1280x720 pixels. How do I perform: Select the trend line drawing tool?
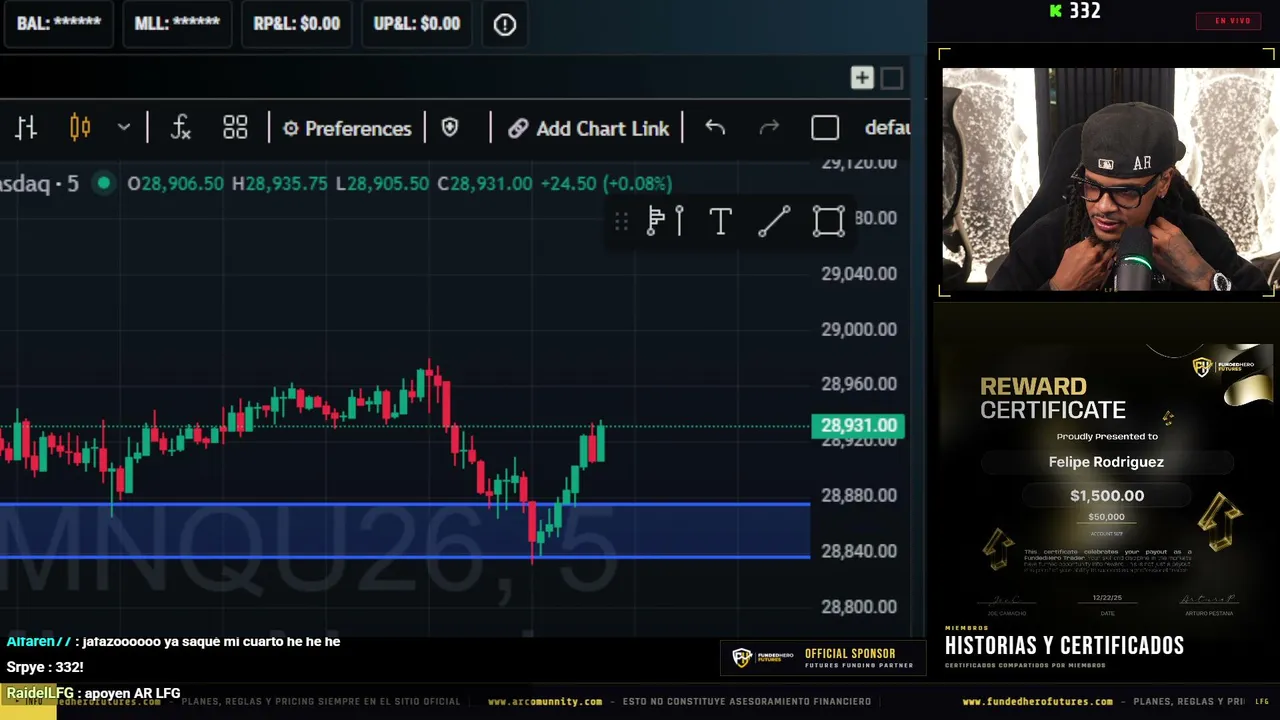774,221
